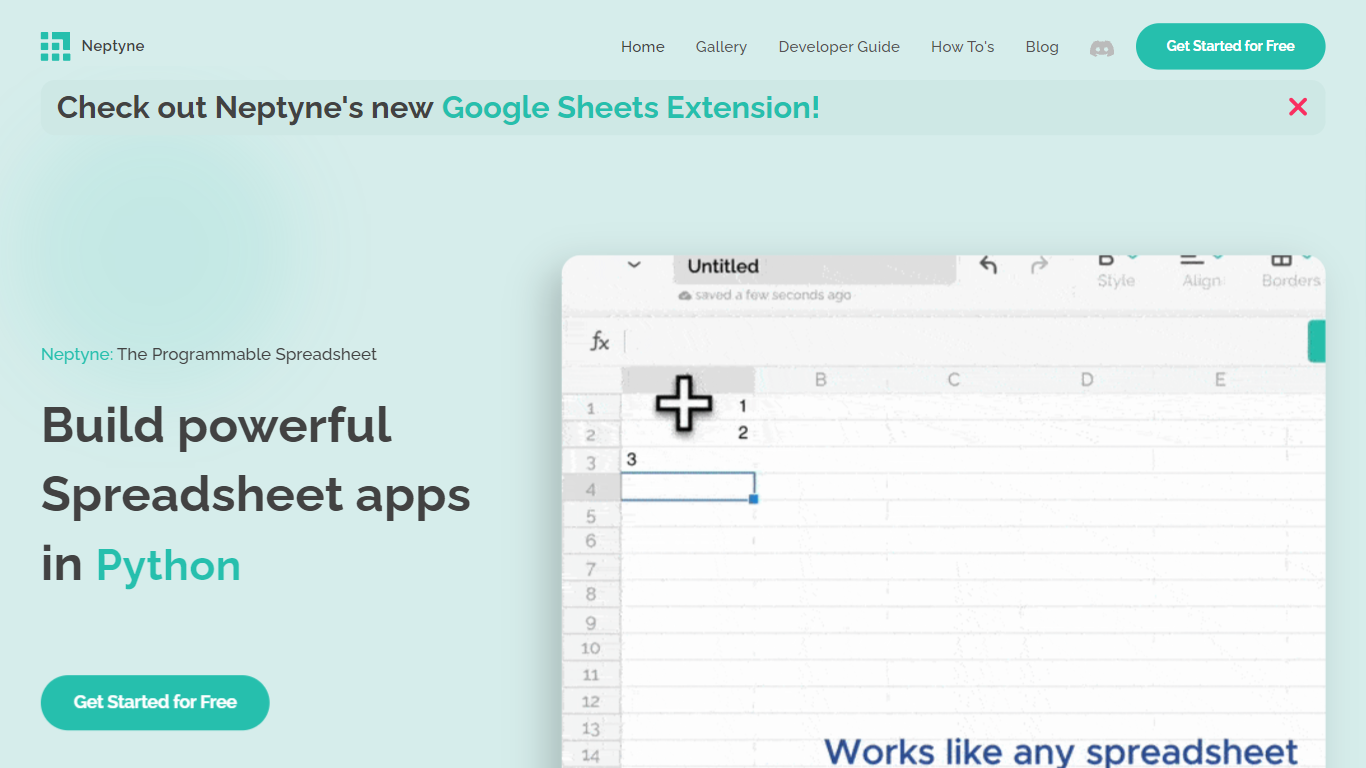Click the redo arrow in spreadsheet toolbar
Image resolution: width=1366 pixels, height=768 pixels.
[x=1039, y=265]
